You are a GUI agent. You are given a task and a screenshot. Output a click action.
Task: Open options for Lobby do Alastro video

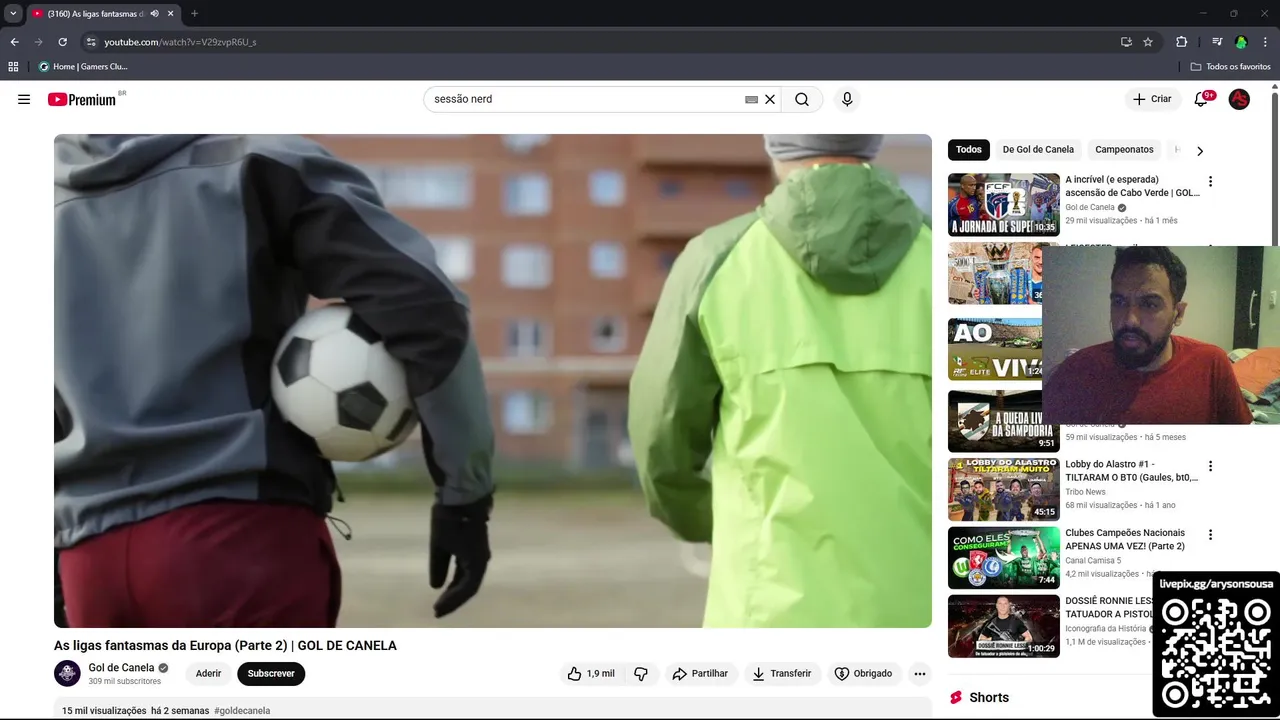[x=1210, y=466]
